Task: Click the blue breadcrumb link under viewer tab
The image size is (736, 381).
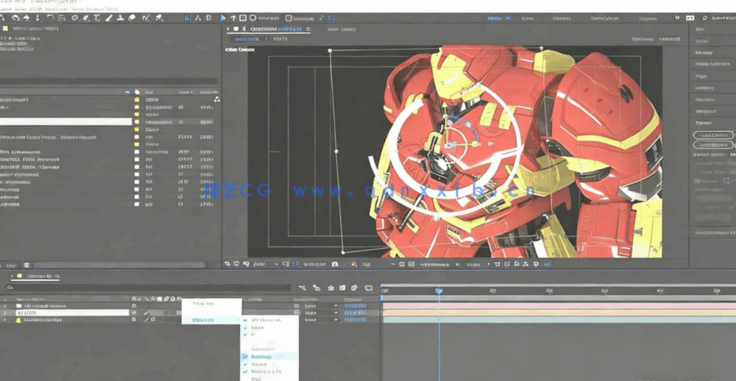Action: (x=246, y=39)
